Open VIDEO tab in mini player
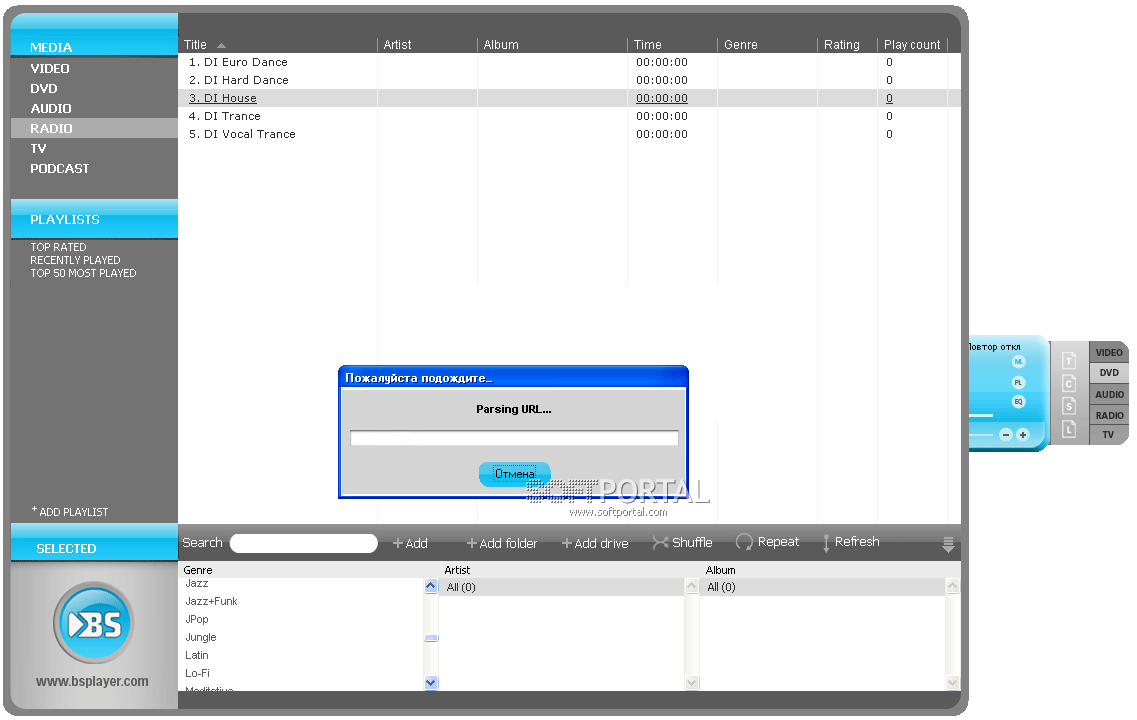 tap(1109, 352)
